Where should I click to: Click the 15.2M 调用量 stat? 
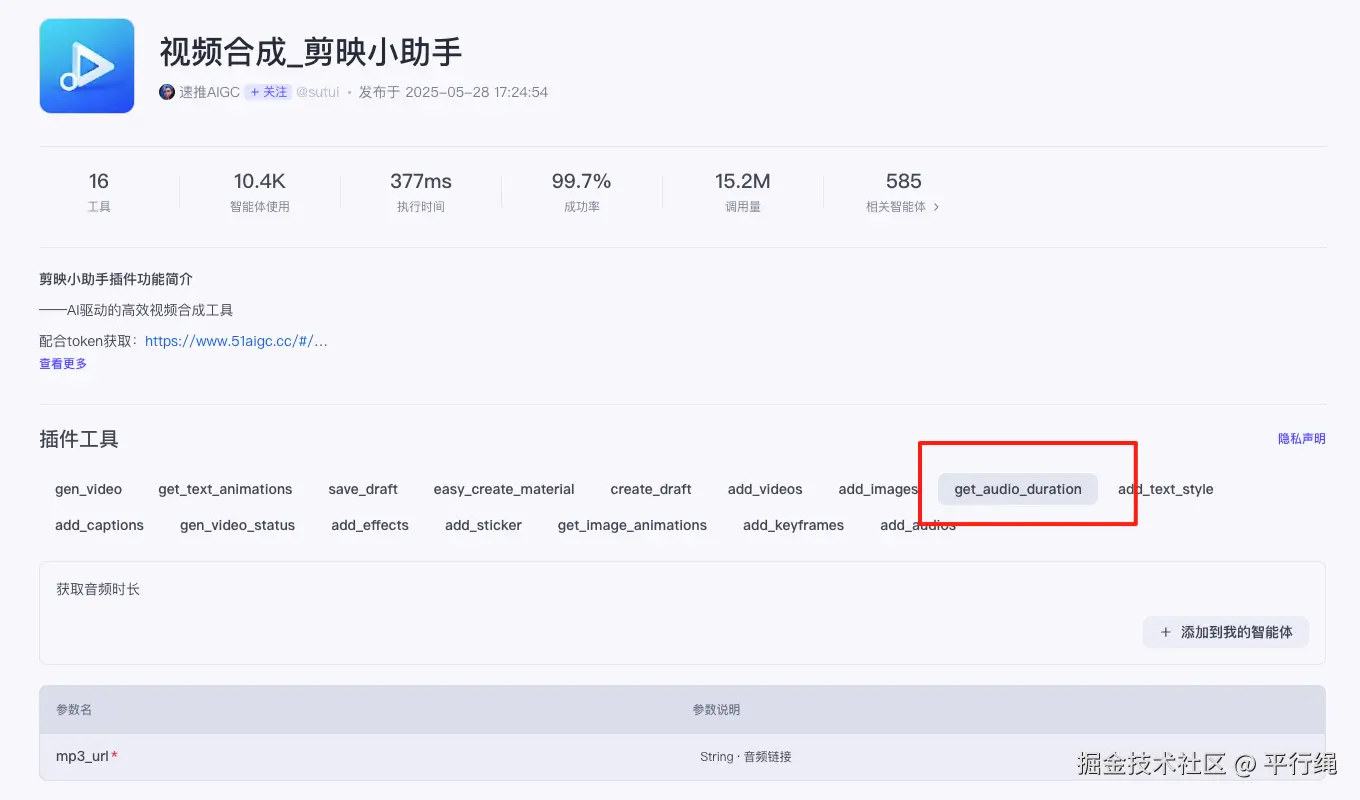pos(743,192)
